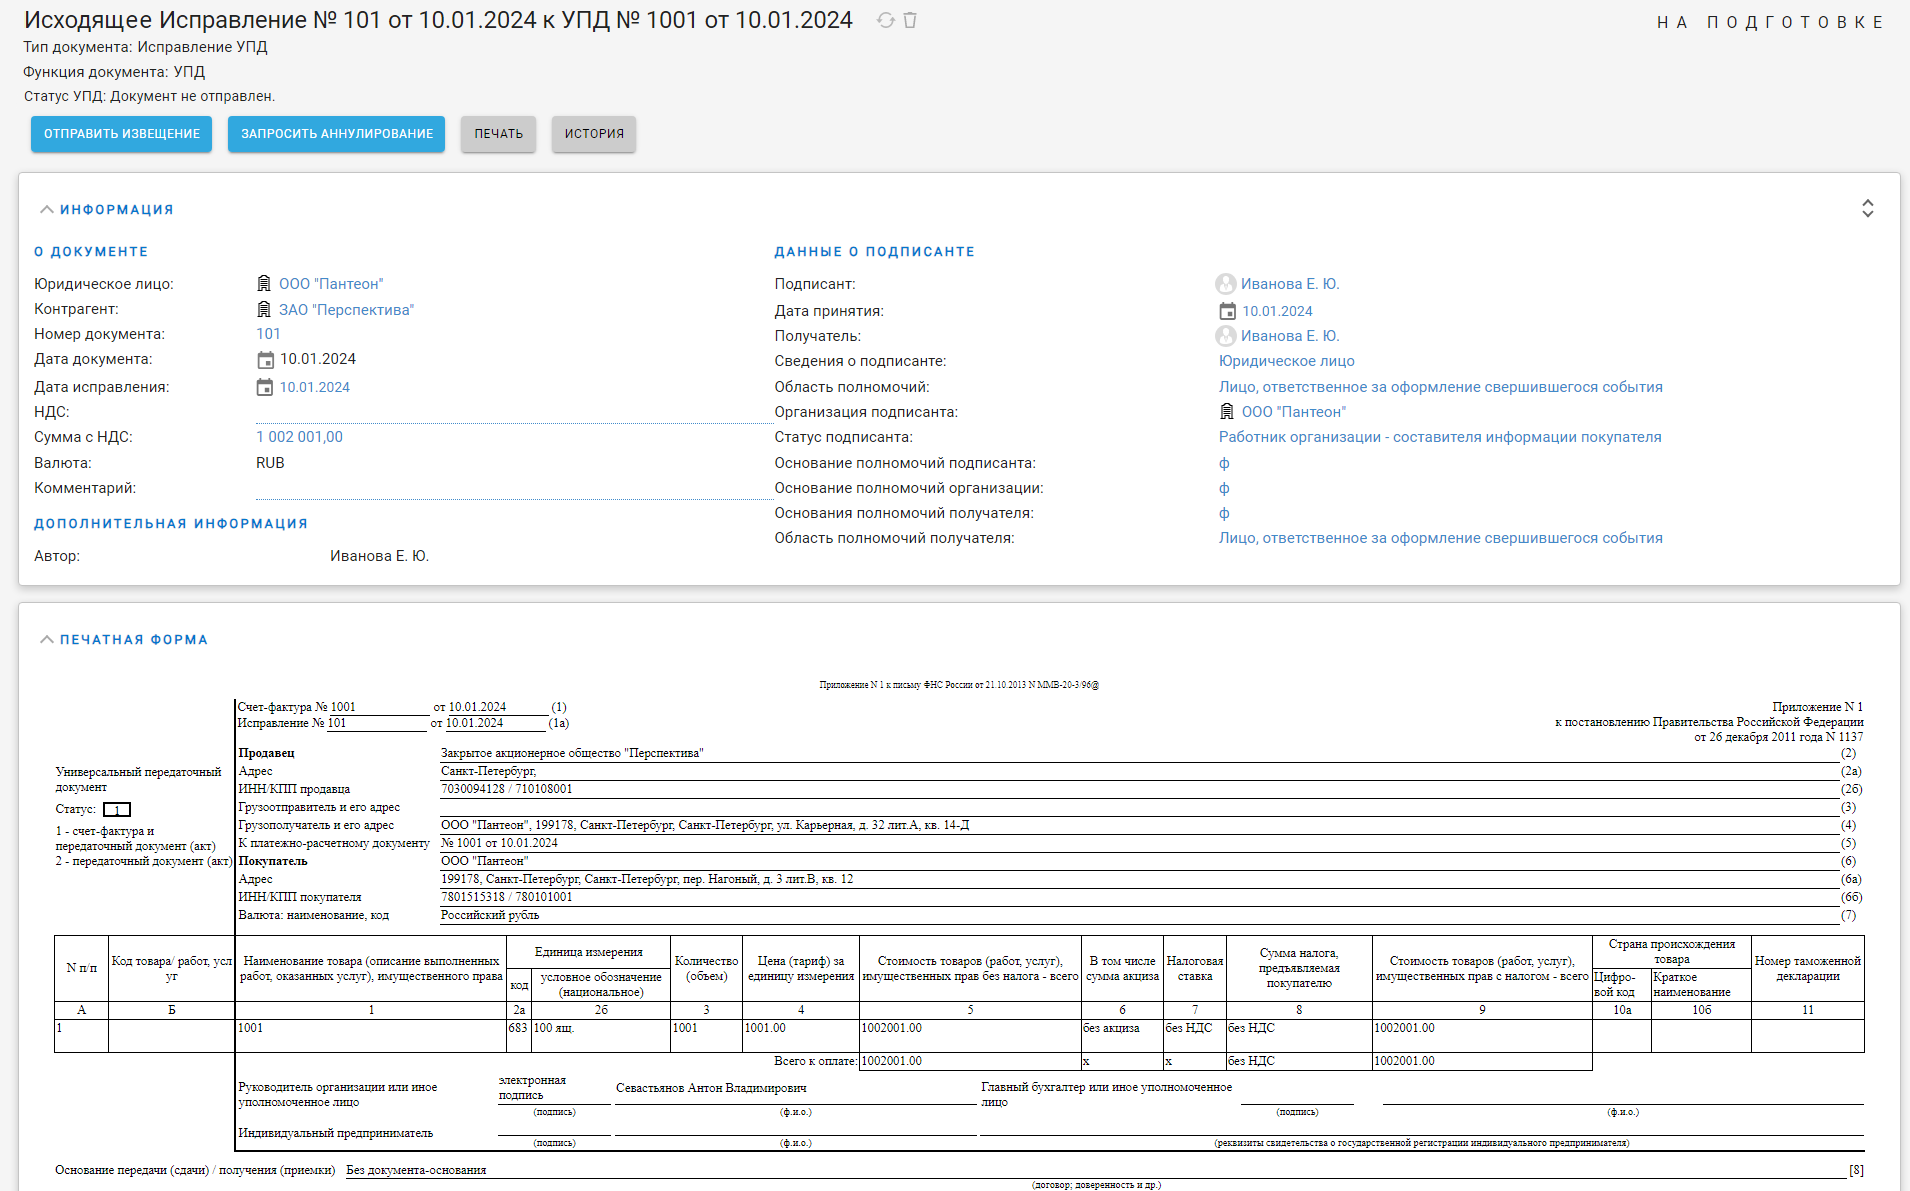Viewport: 1910px width, 1191px height.
Task: Click Область полномочий value for signer
Action: [1441, 387]
